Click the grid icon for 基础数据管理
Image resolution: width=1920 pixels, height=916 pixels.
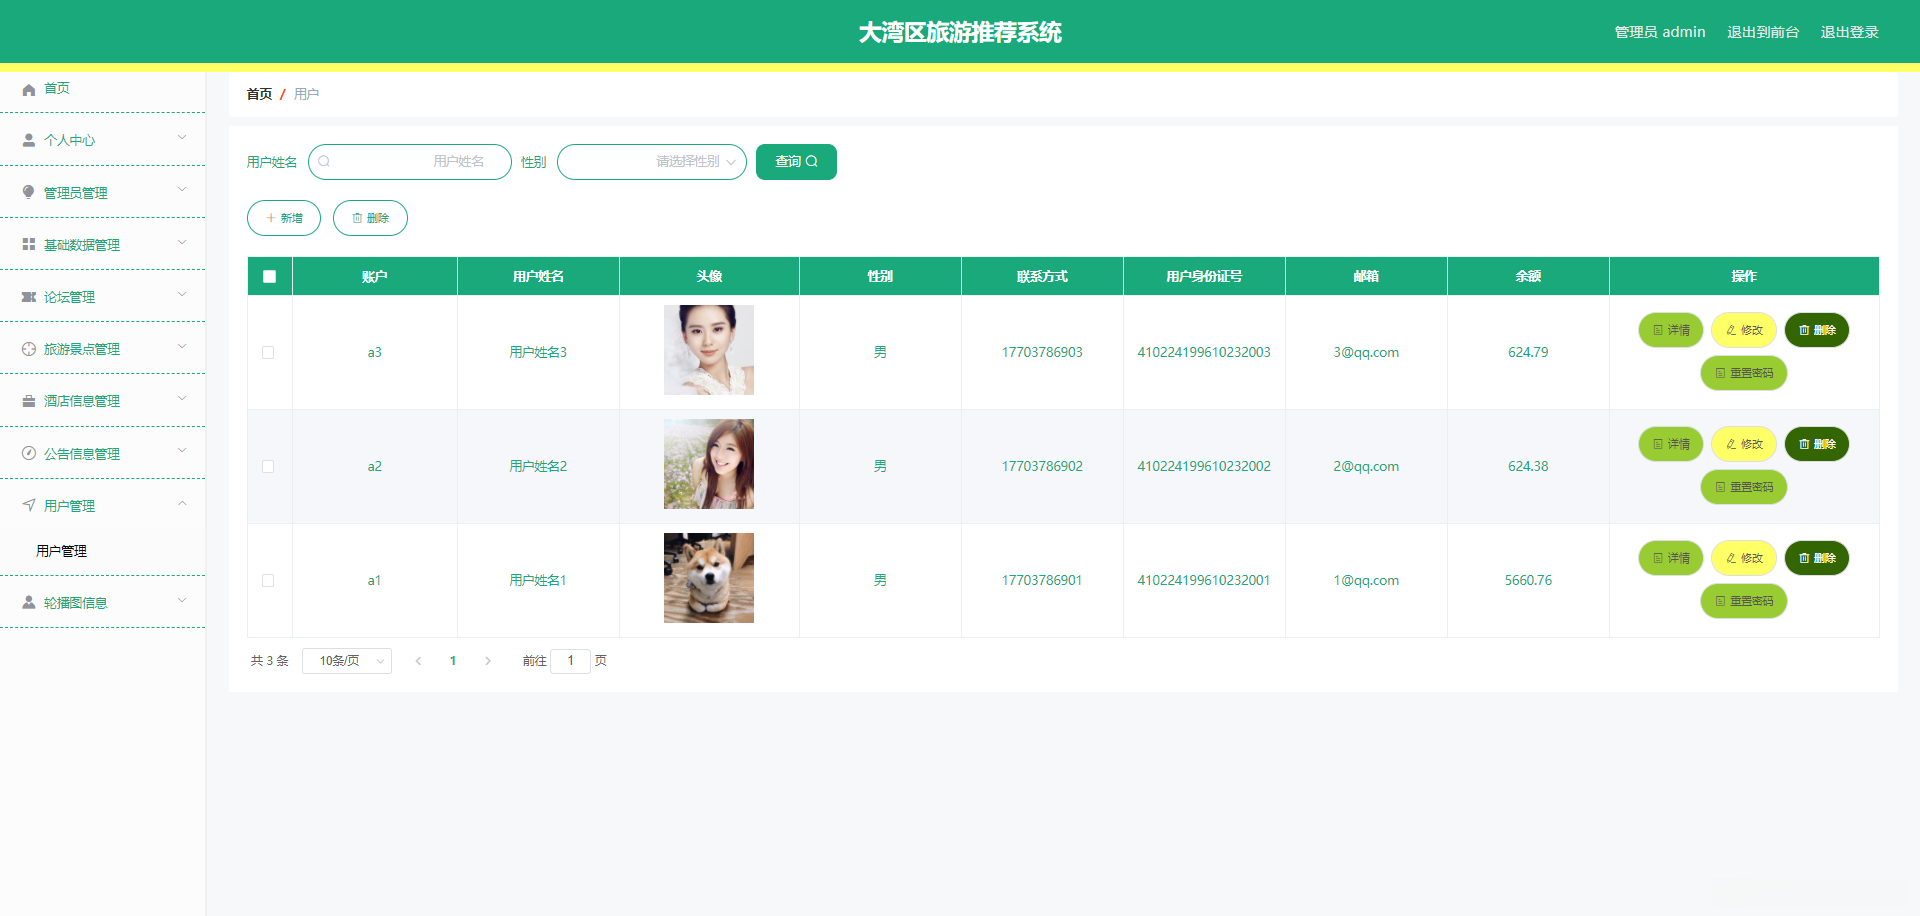tap(29, 245)
